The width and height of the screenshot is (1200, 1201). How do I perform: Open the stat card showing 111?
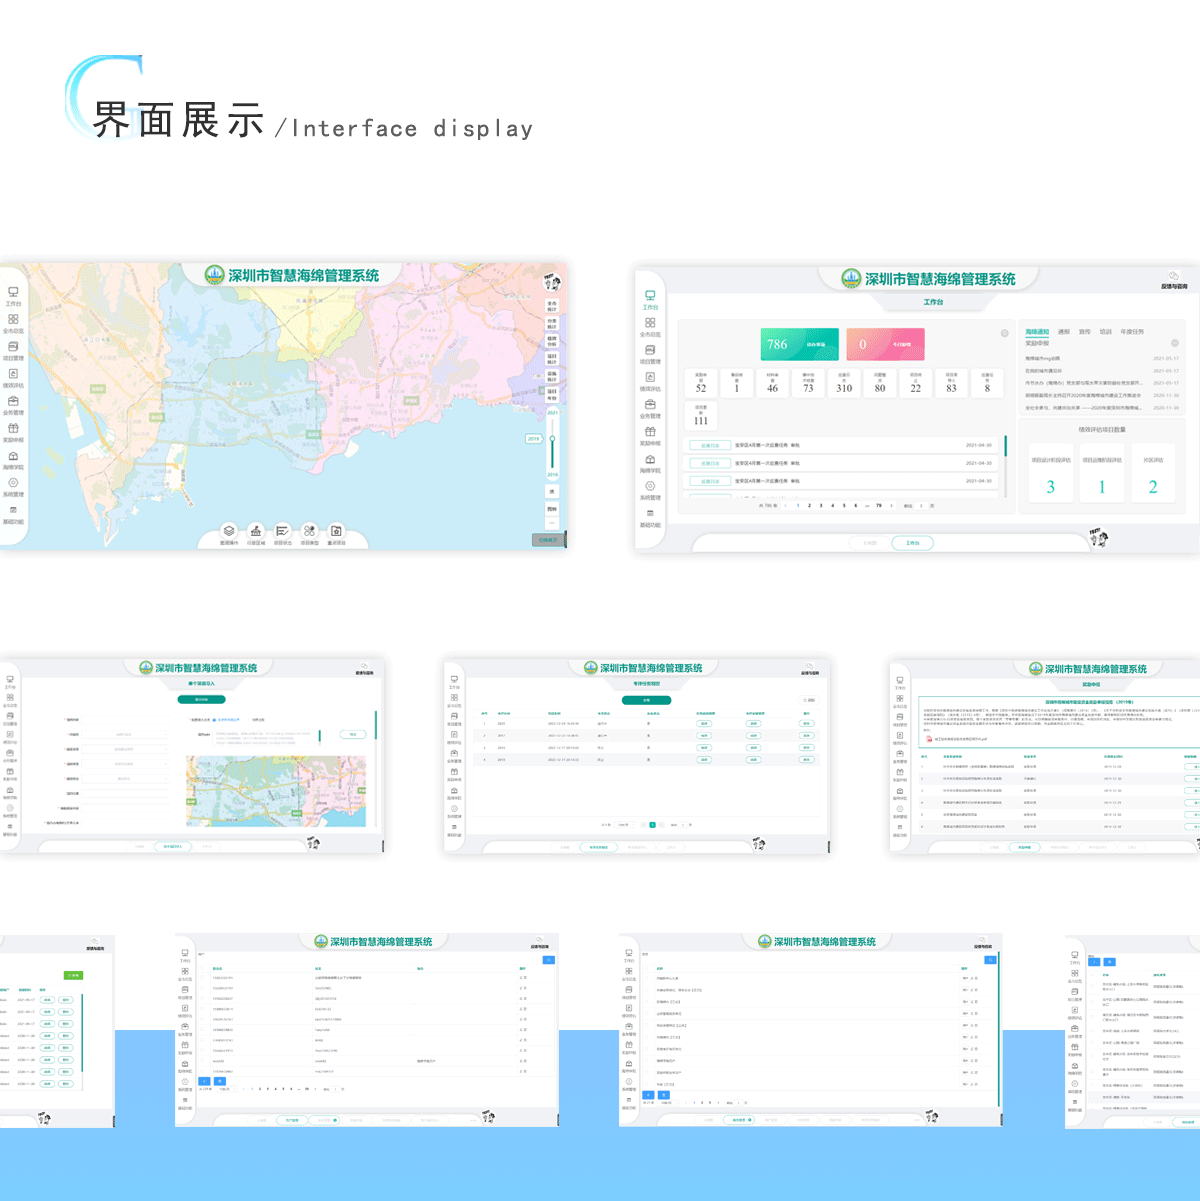pyautogui.click(x=701, y=415)
